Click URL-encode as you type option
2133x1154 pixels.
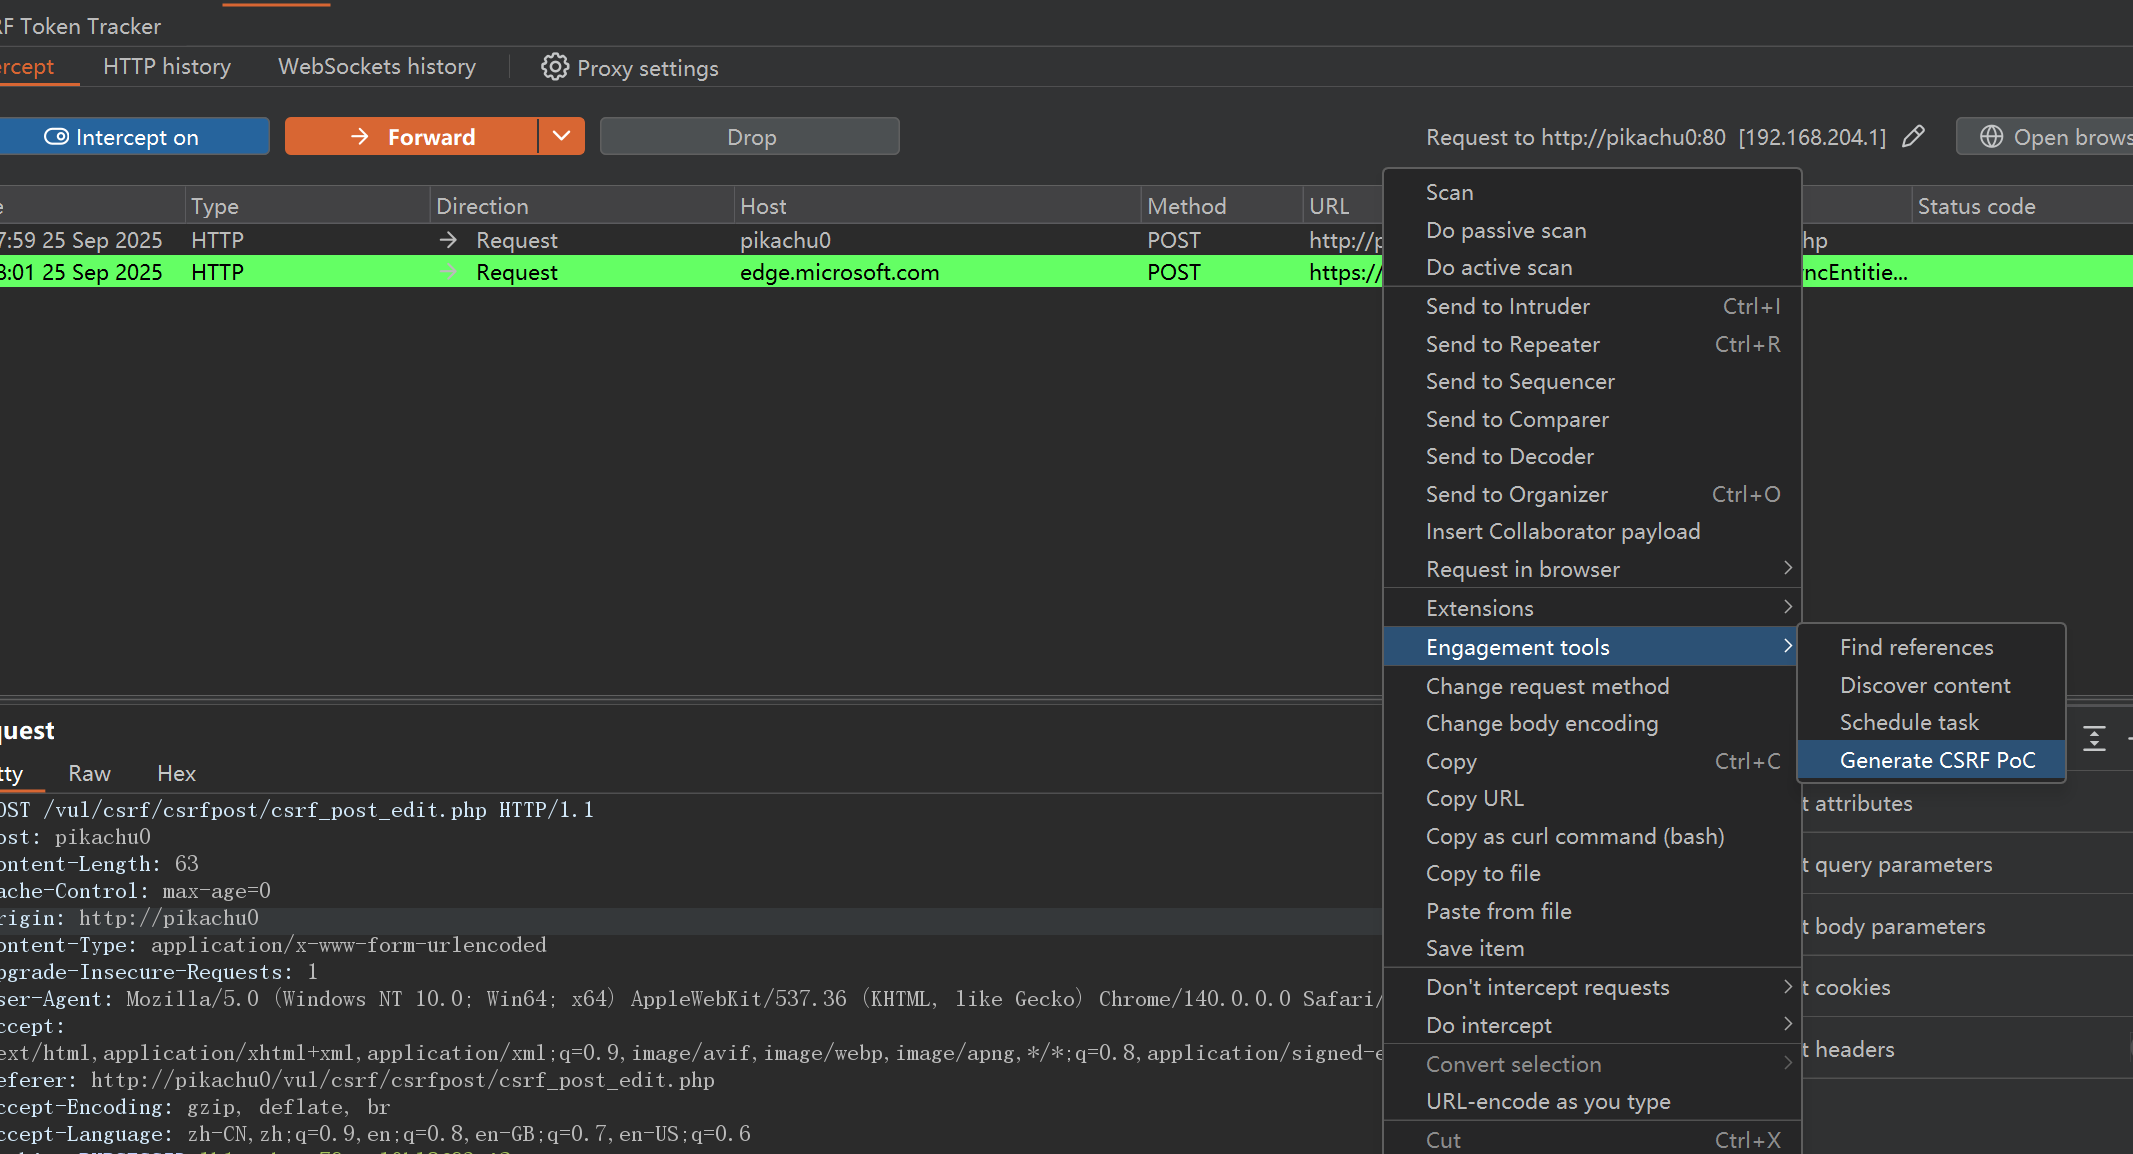[x=1547, y=1101]
